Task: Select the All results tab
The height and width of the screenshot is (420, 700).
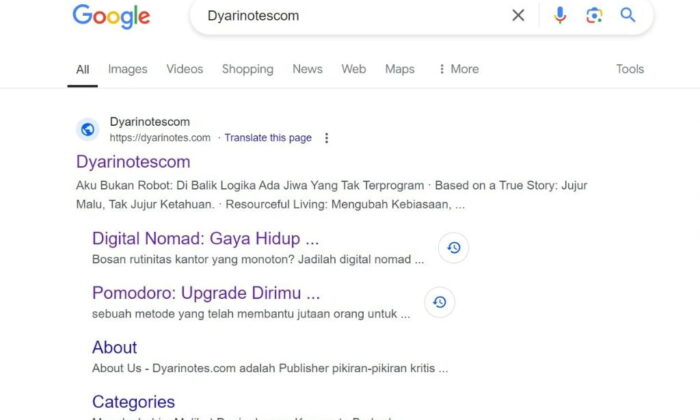Action: [83, 70]
